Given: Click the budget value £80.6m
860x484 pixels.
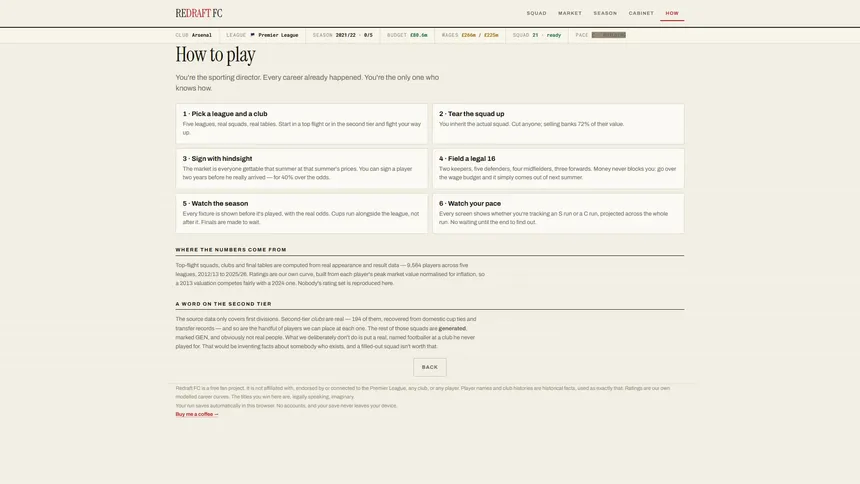Looking at the screenshot, I should tap(418, 35).
